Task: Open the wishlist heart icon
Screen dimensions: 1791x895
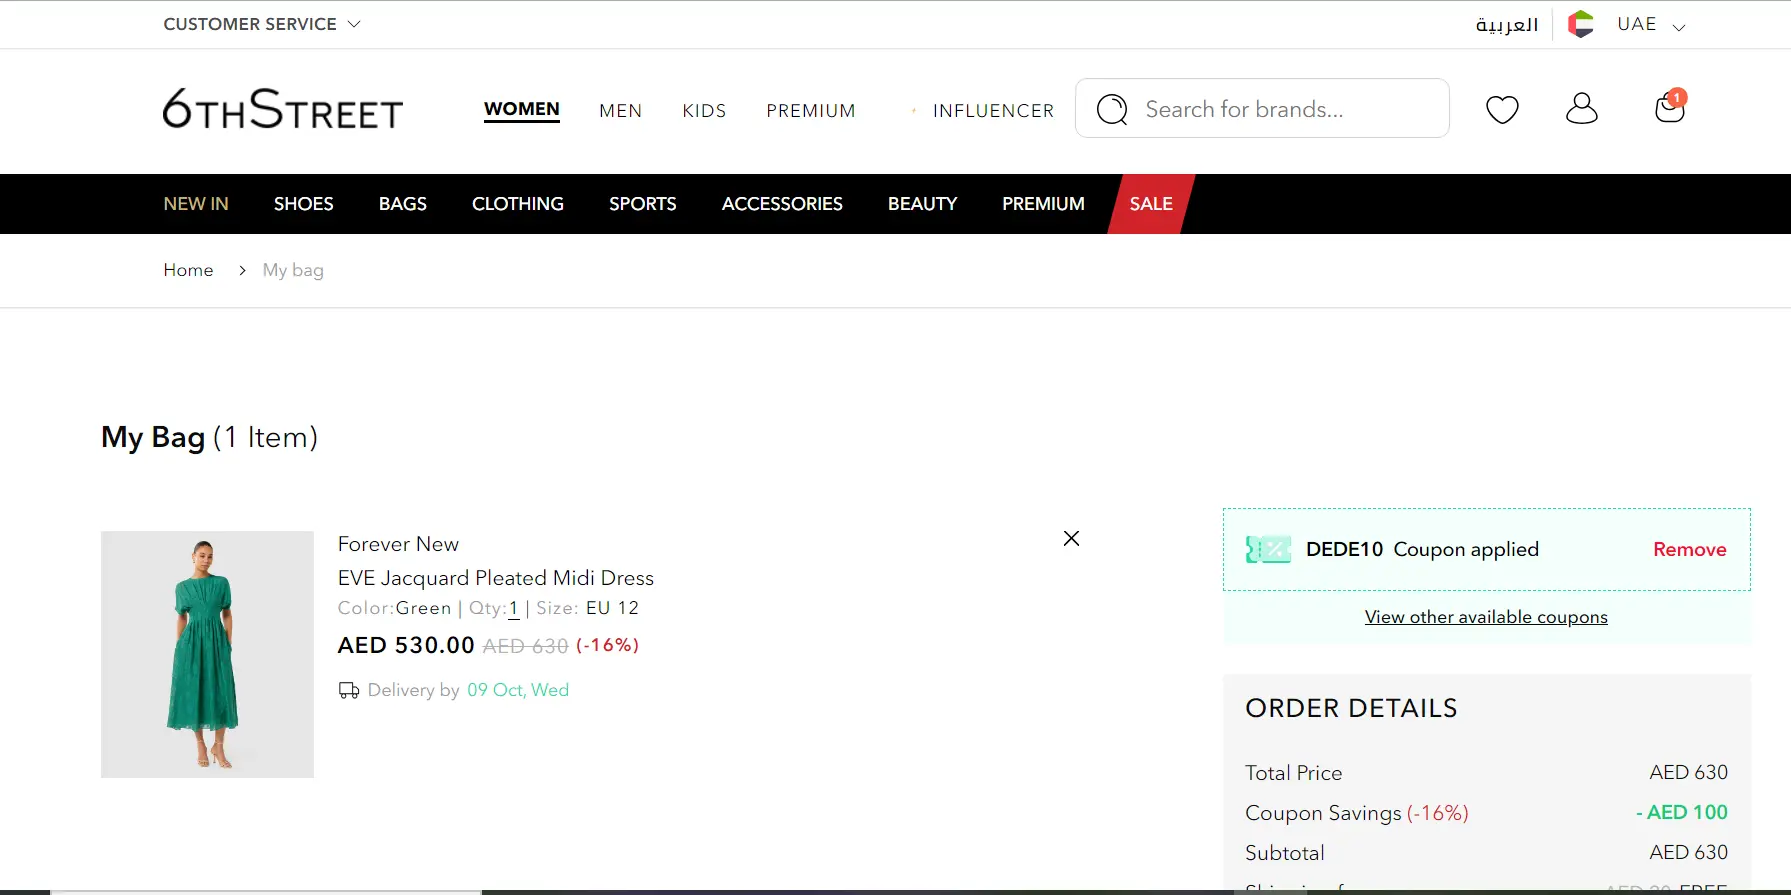Action: tap(1502, 109)
